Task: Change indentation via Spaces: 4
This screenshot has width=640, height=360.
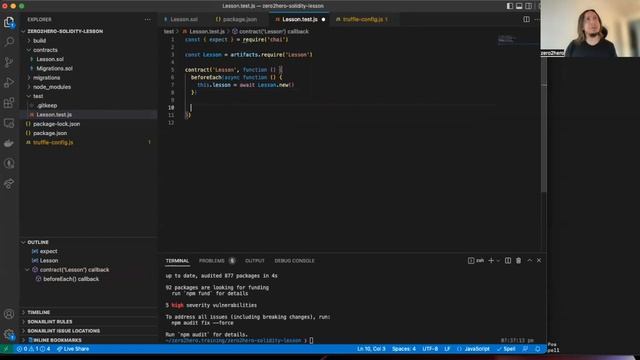Action: click(404, 349)
